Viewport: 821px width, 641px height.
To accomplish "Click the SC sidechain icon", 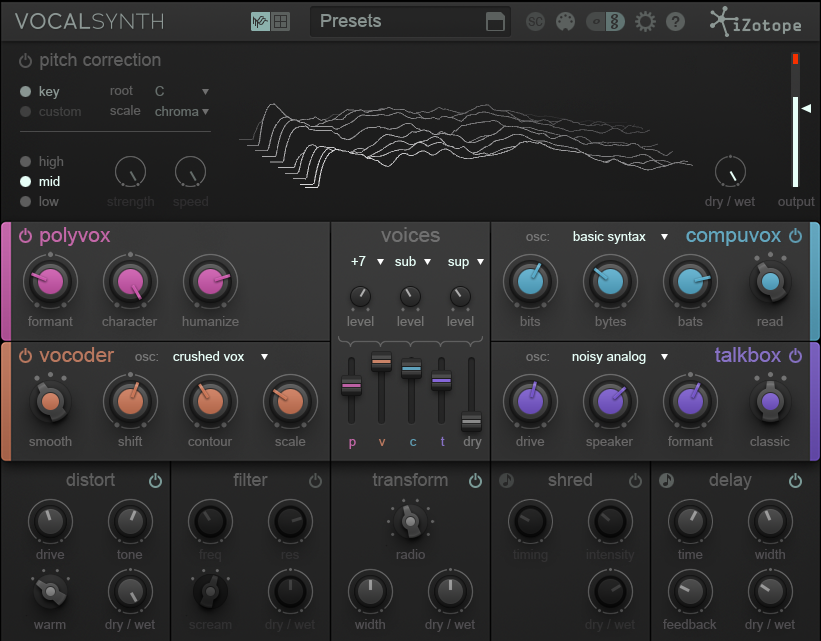I will point(535,22).
